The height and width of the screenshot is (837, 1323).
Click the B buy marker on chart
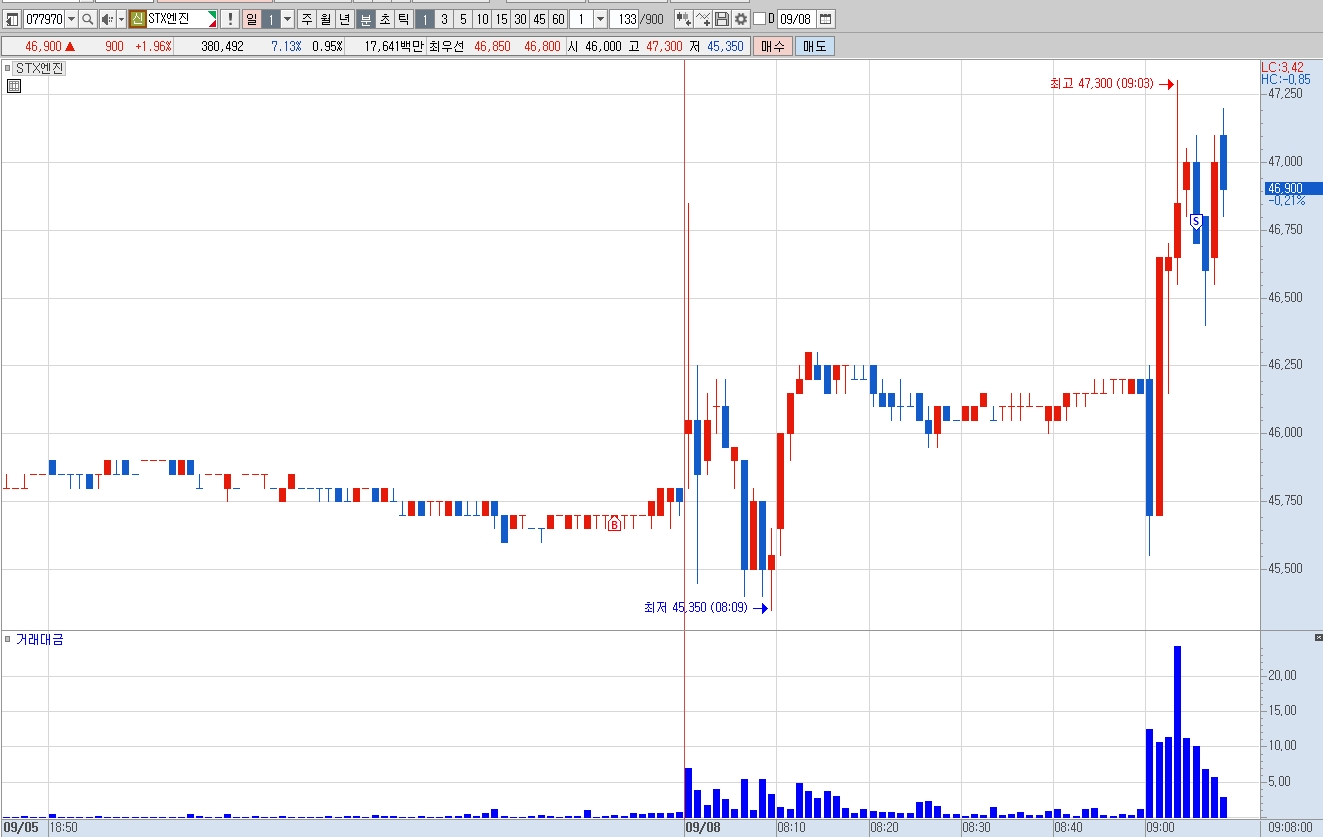coord(615,524)
